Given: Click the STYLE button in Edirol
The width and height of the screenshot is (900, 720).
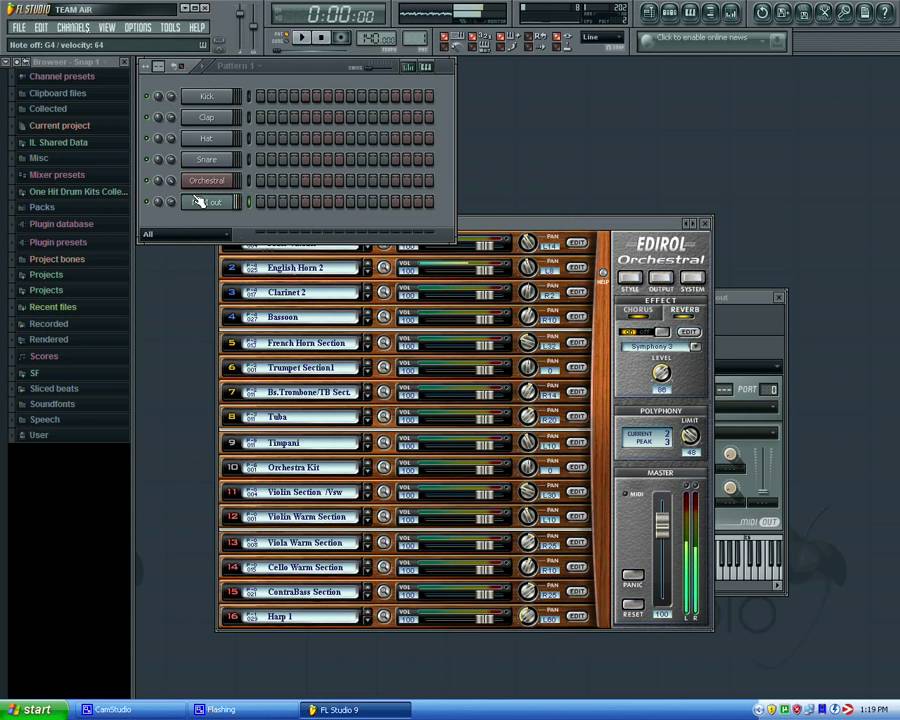Looking at the screenshot, I should pos(630,278).
